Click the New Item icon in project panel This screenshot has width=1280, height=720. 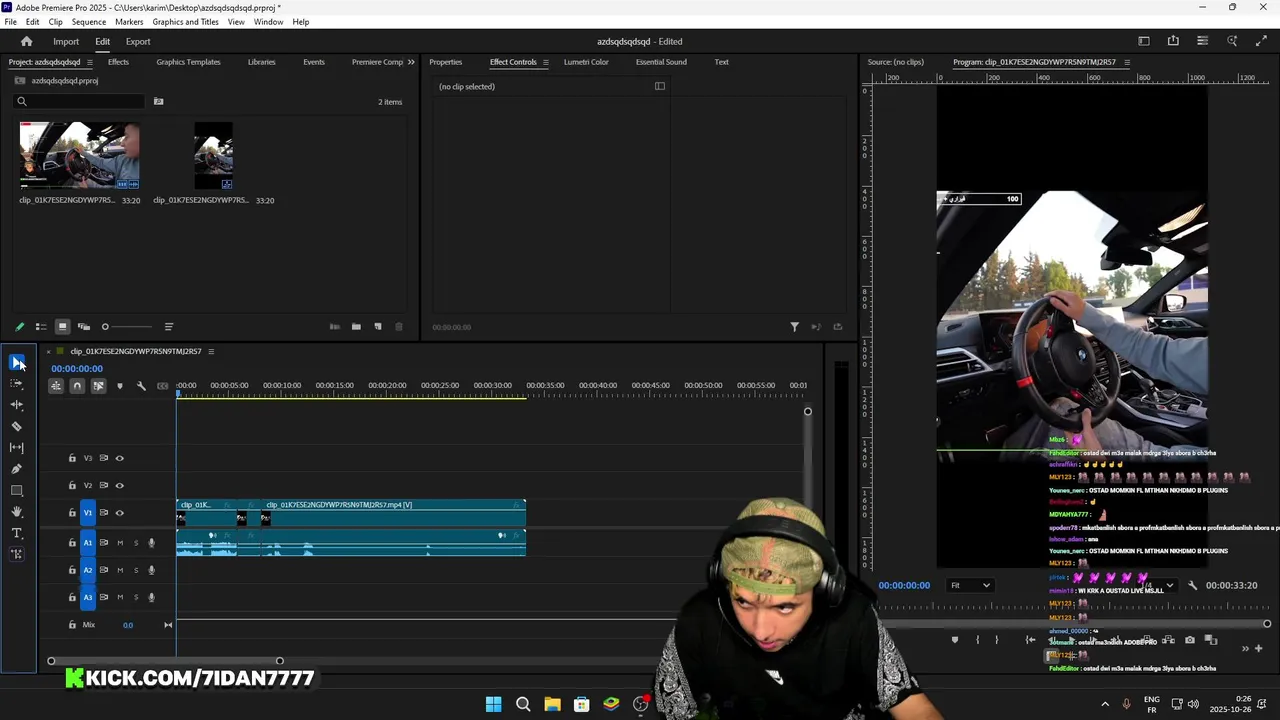pyautogui.click(x=378, y=327)
